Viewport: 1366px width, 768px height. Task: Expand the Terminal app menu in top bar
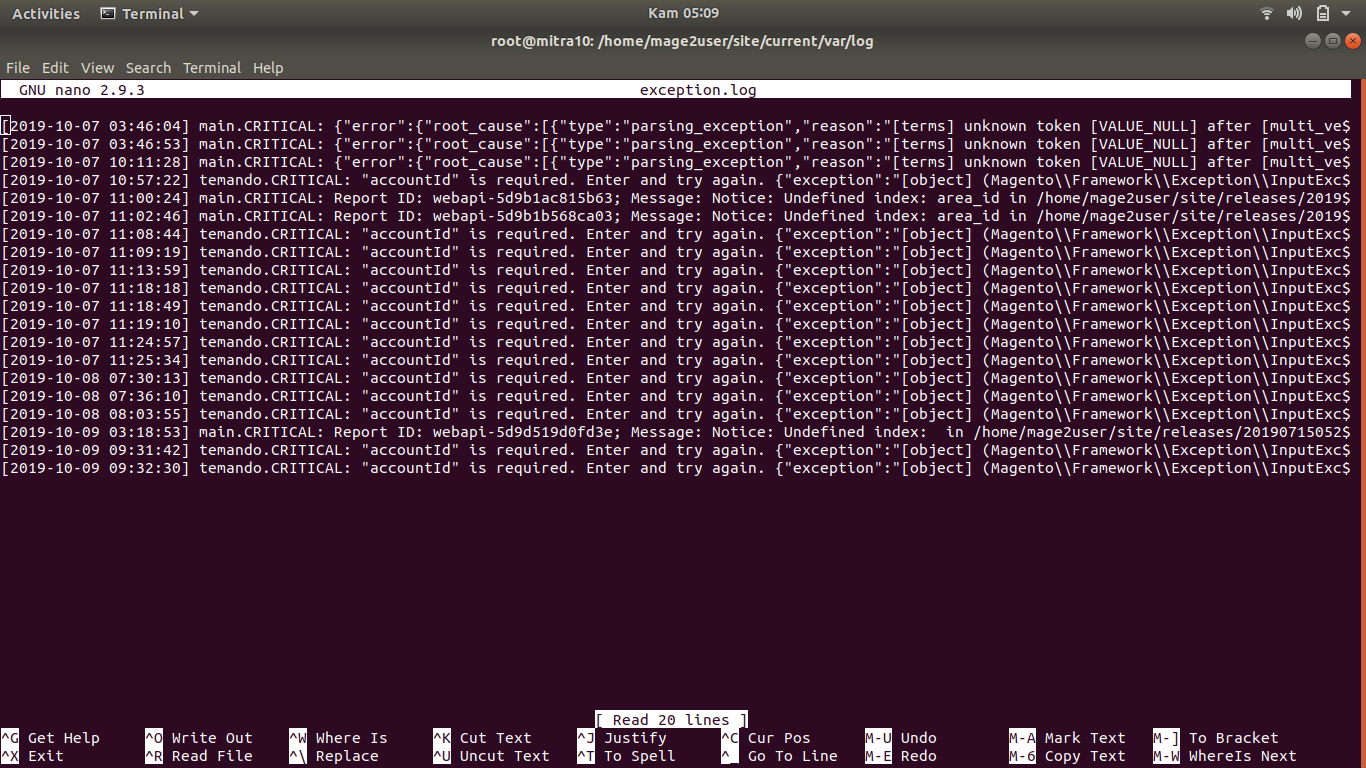[x=150, y=14]
